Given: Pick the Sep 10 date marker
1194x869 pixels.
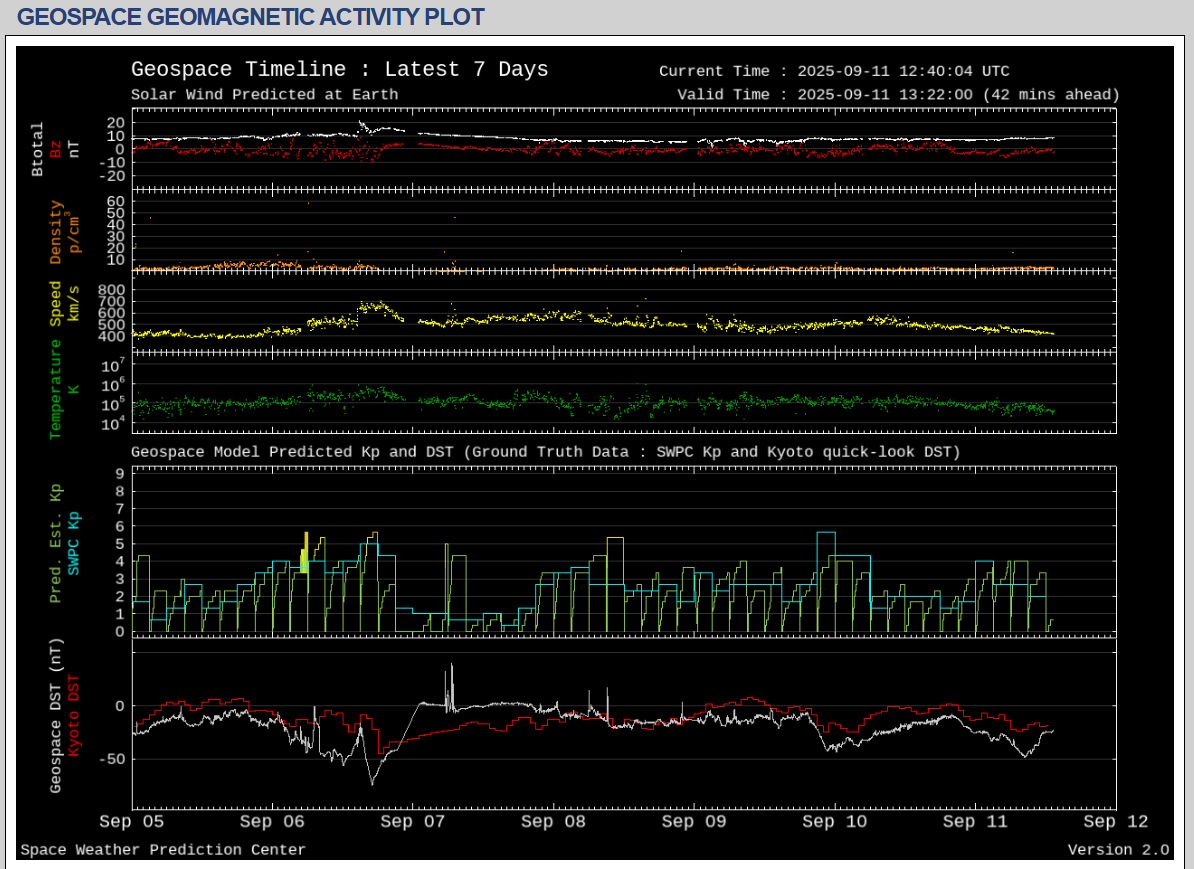Looking at the screenshot, I should [x=835, y=822].
